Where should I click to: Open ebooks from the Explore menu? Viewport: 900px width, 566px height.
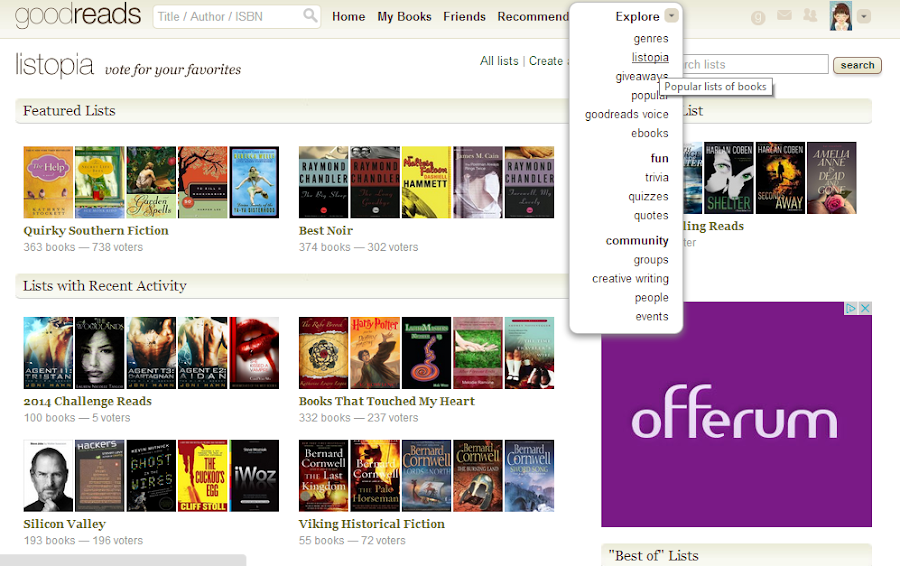pyautogui.click(x=650, y=133)
